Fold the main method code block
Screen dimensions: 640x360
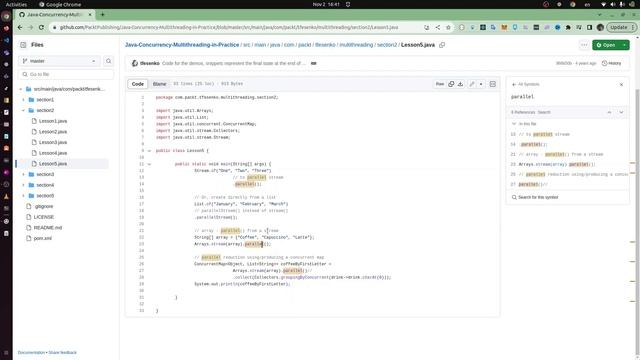[x=149, y=164]
